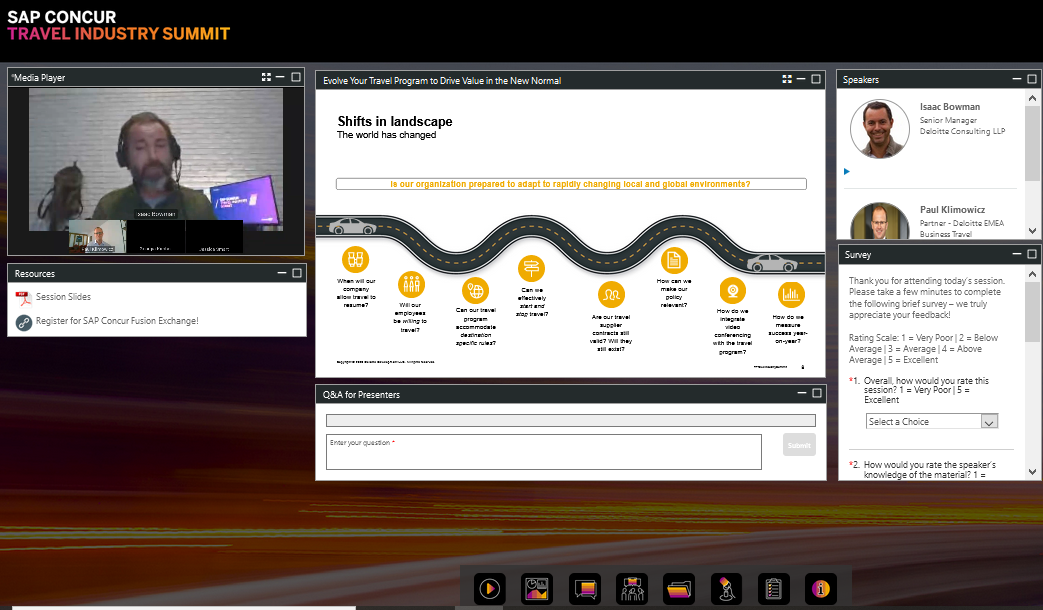Open the media player dock icon
Image resolution: width=1043 pixels, height=610 pixels.
tap(490, 589)
